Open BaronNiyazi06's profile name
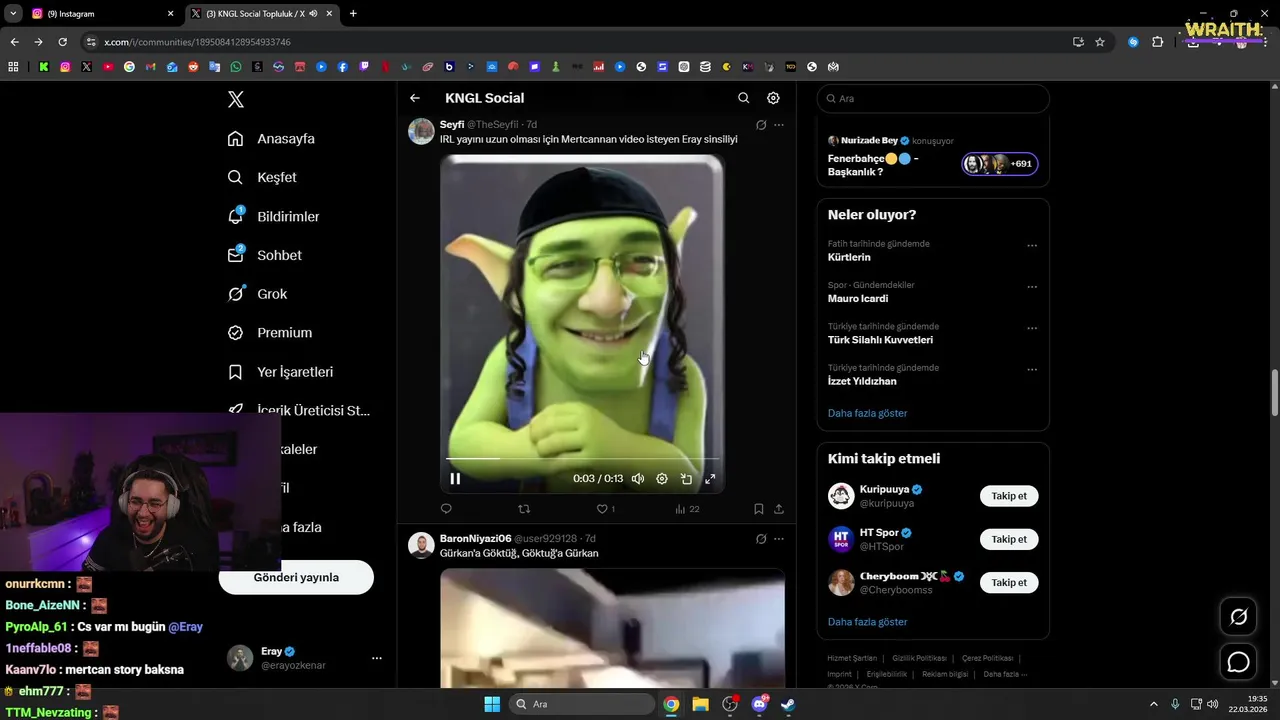1280x720 pixels. 475,539
